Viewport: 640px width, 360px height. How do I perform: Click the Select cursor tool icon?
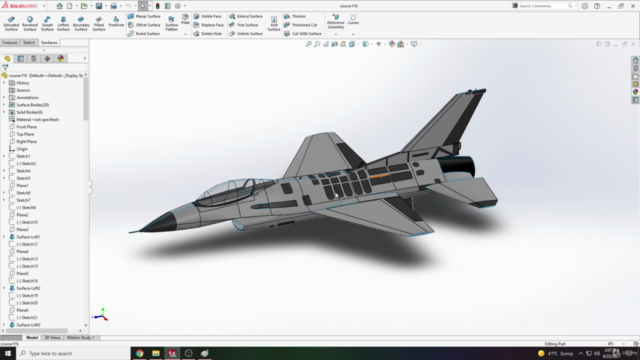143,6
